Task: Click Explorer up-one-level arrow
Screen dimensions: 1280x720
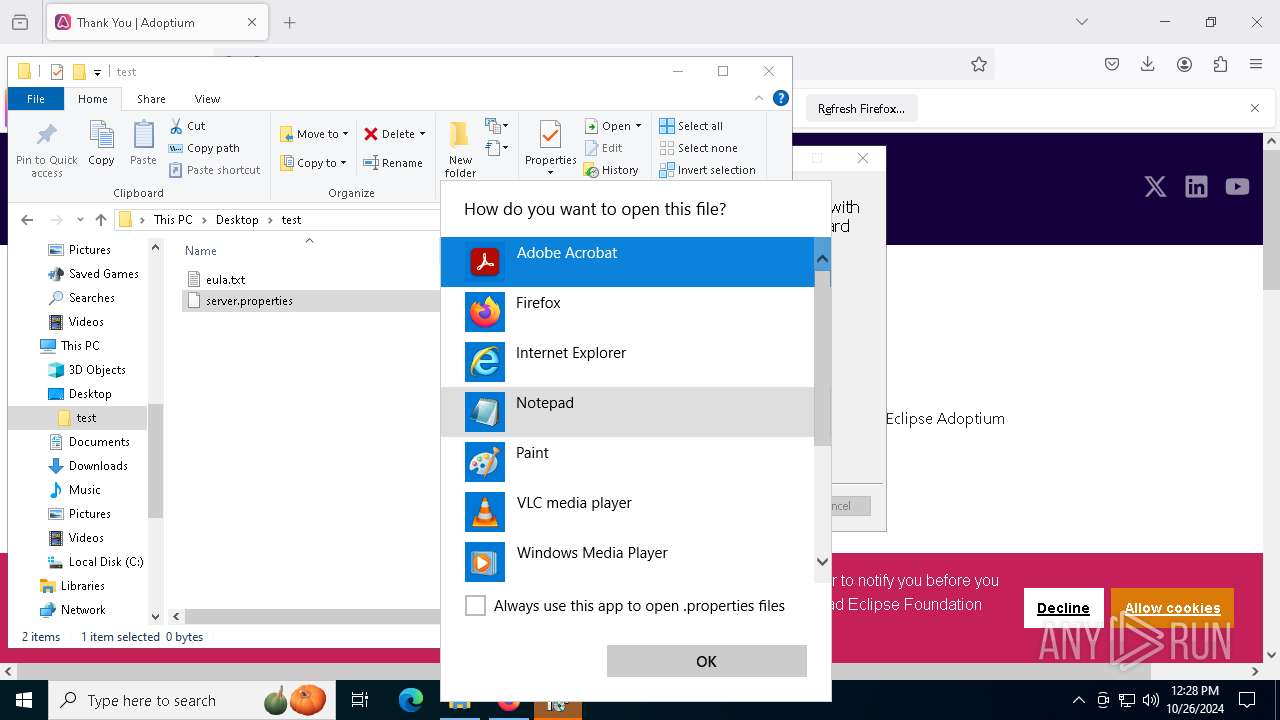Action: click(101, 220)
